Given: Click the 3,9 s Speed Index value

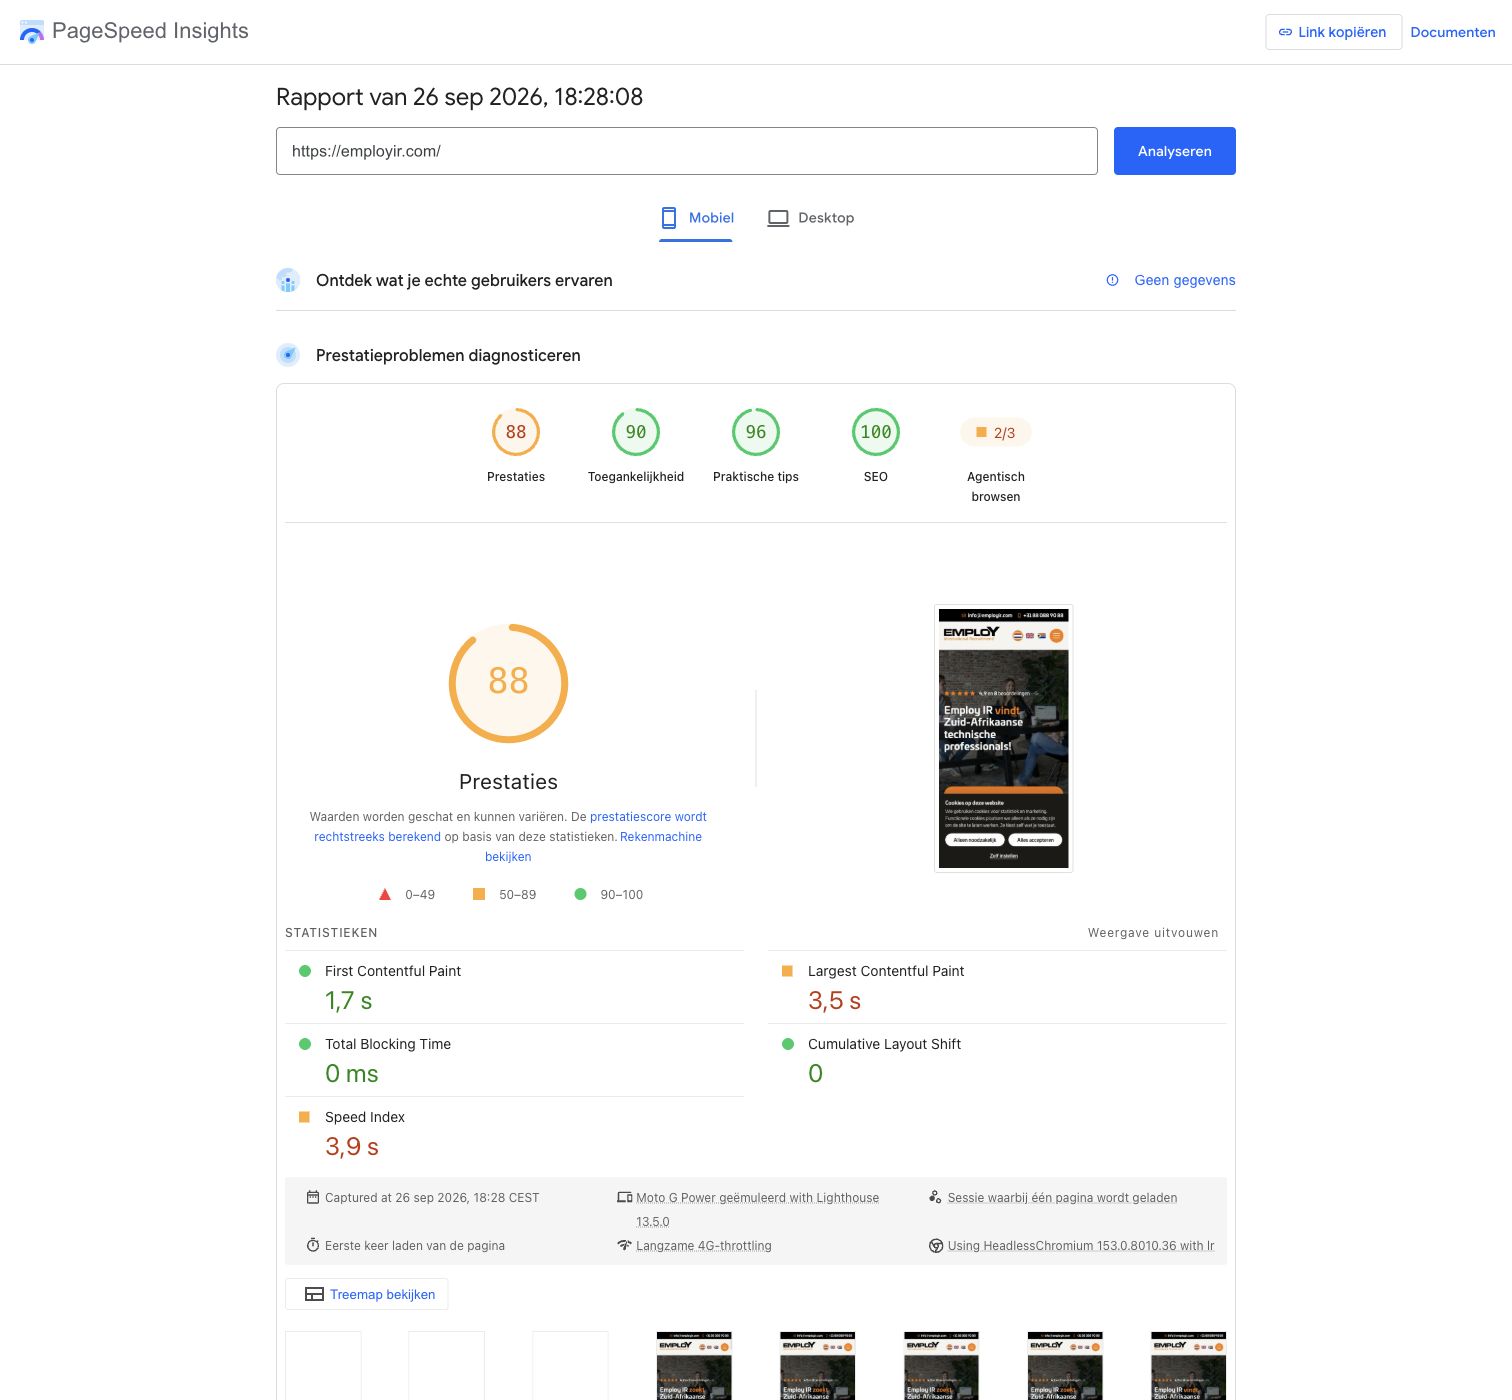Looking at the screenshot, I should [352, 1147].
